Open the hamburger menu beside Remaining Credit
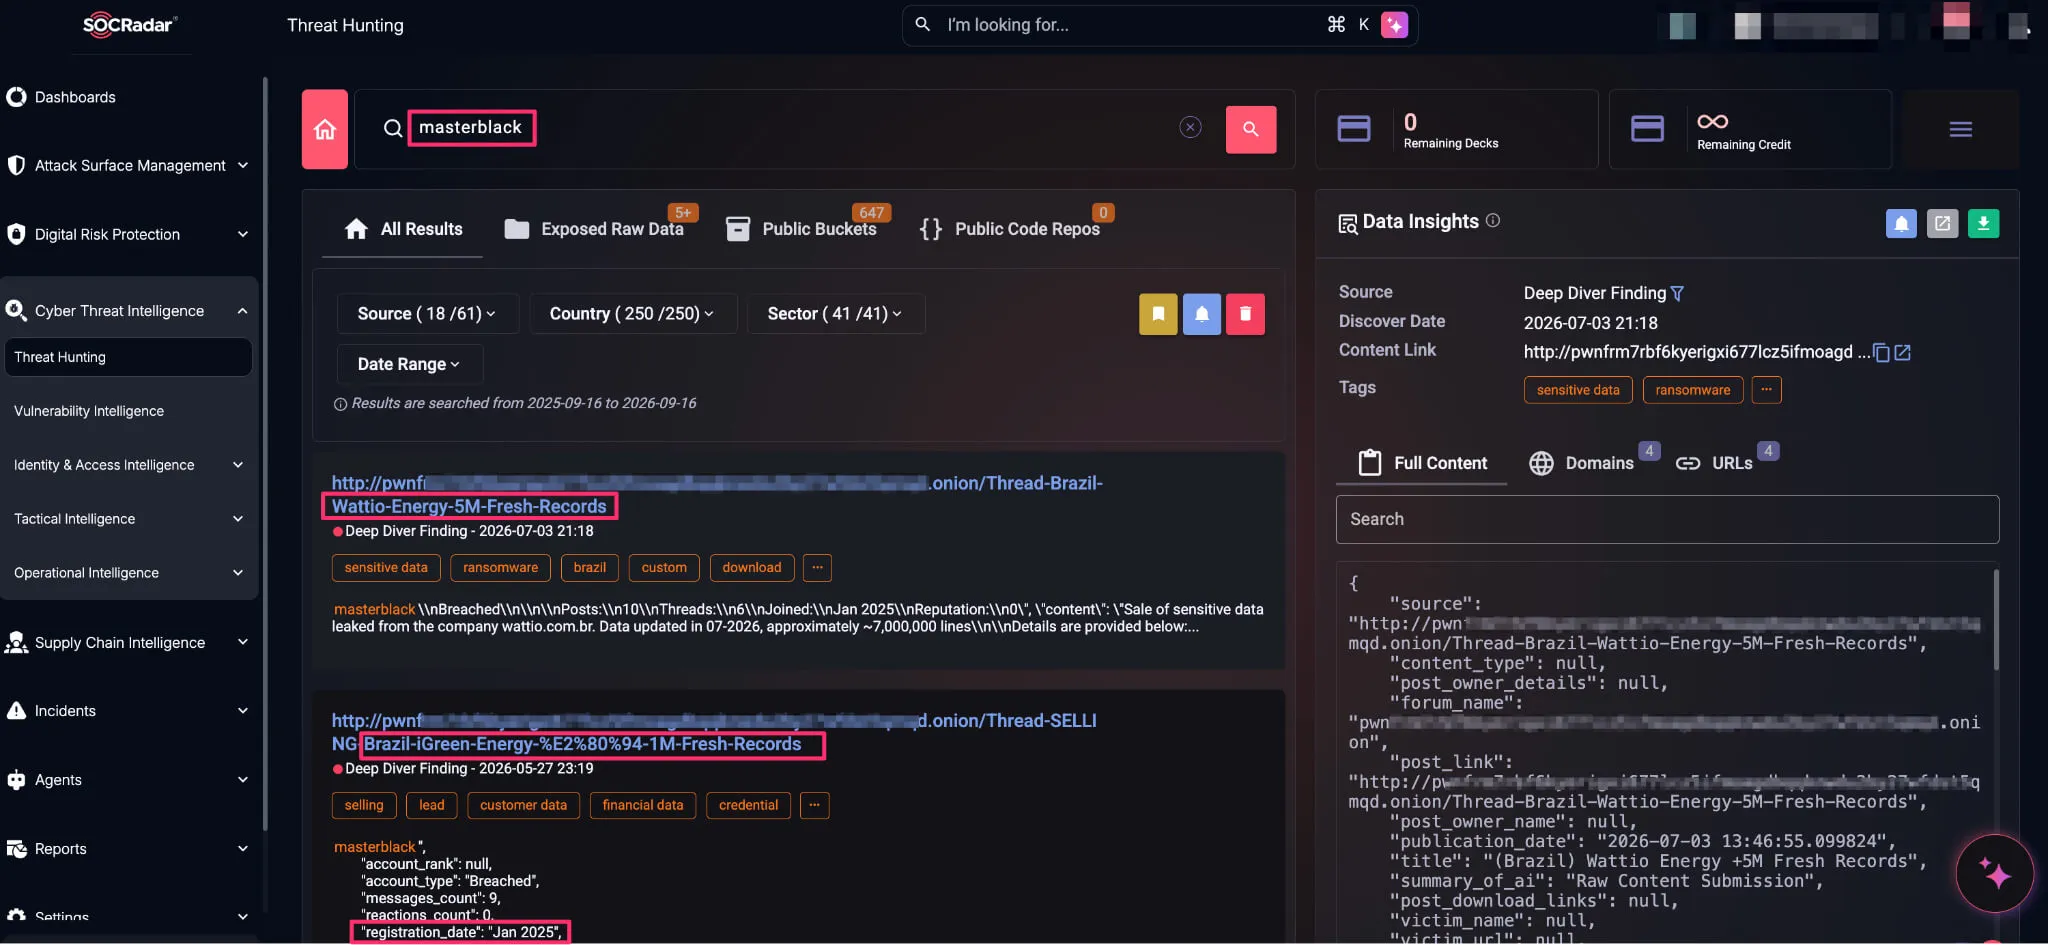 (1960, 129)
